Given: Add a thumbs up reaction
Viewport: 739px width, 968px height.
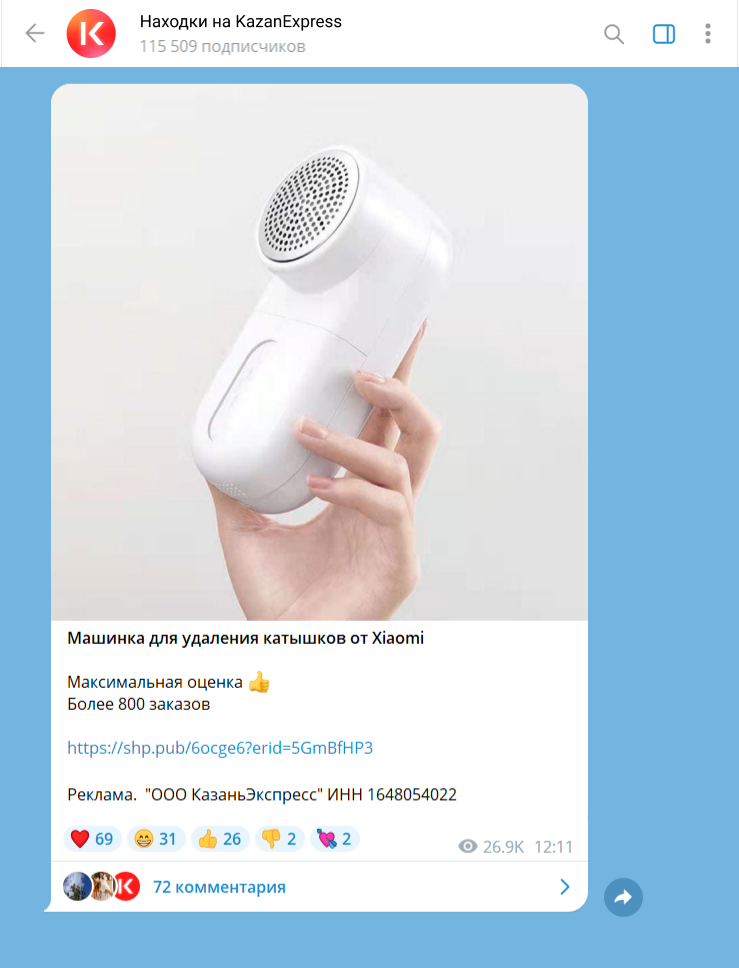Looking at the screenshot, I should coord(220,839).
